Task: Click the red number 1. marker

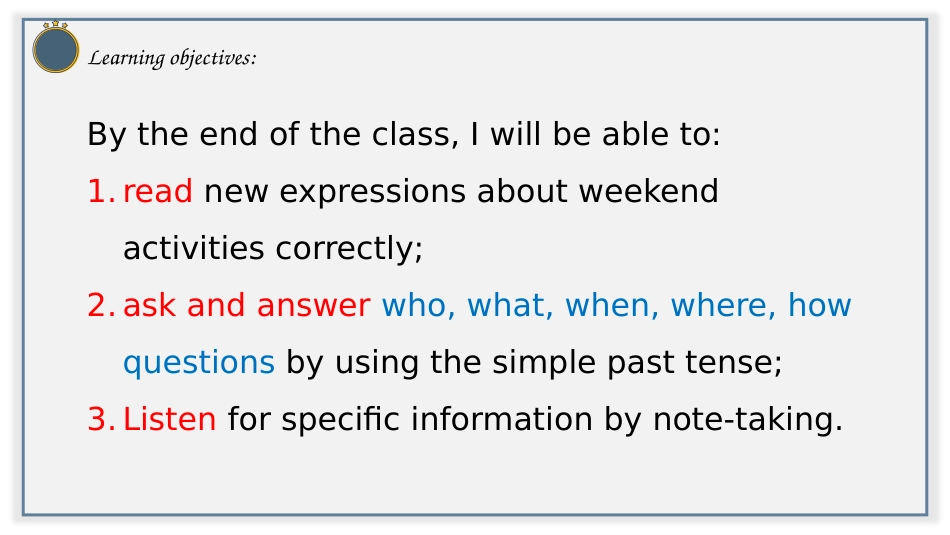Action: click(x=101, y=191)
